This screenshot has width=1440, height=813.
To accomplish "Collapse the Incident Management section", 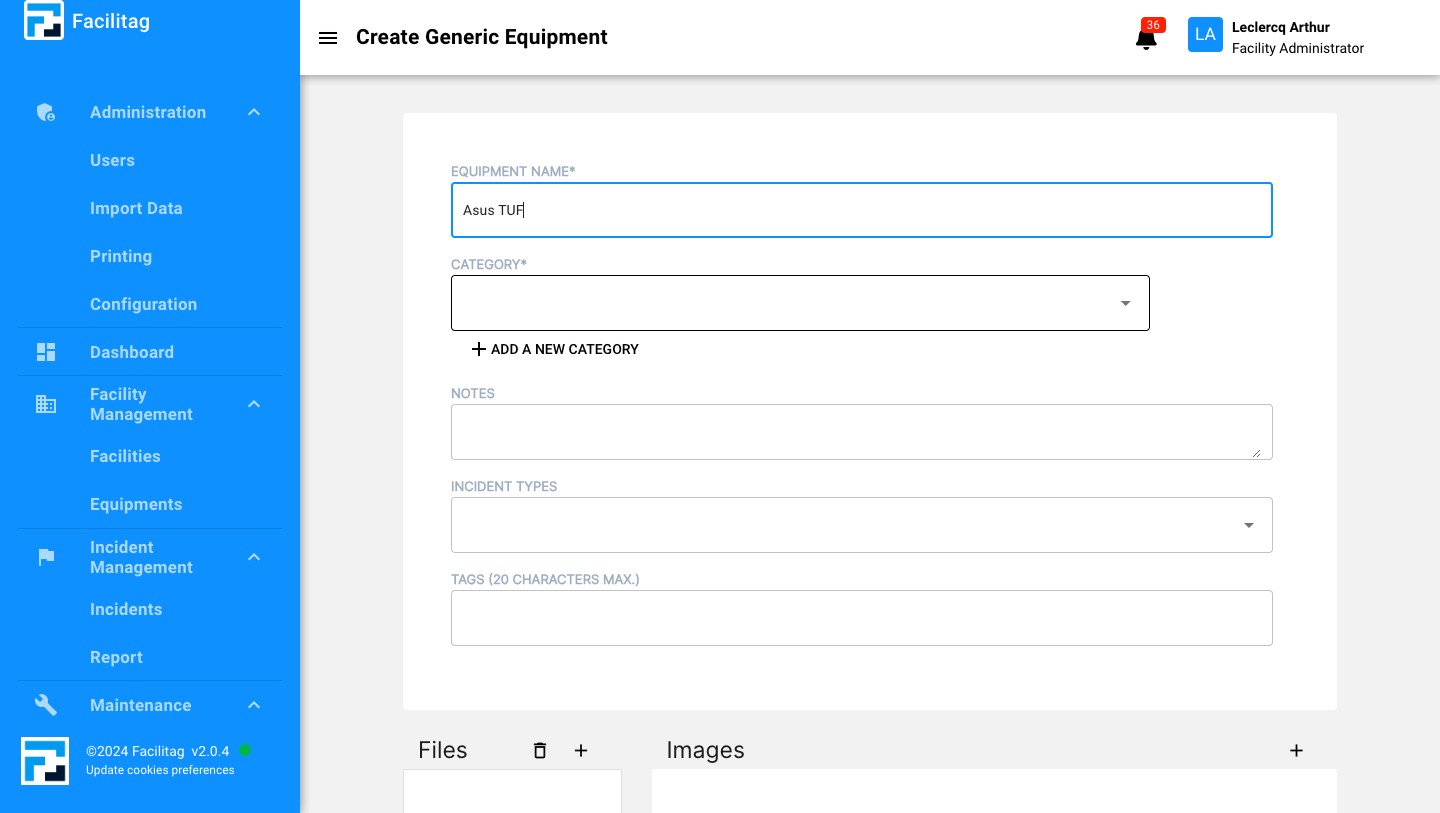I will [x=254, y=557].
